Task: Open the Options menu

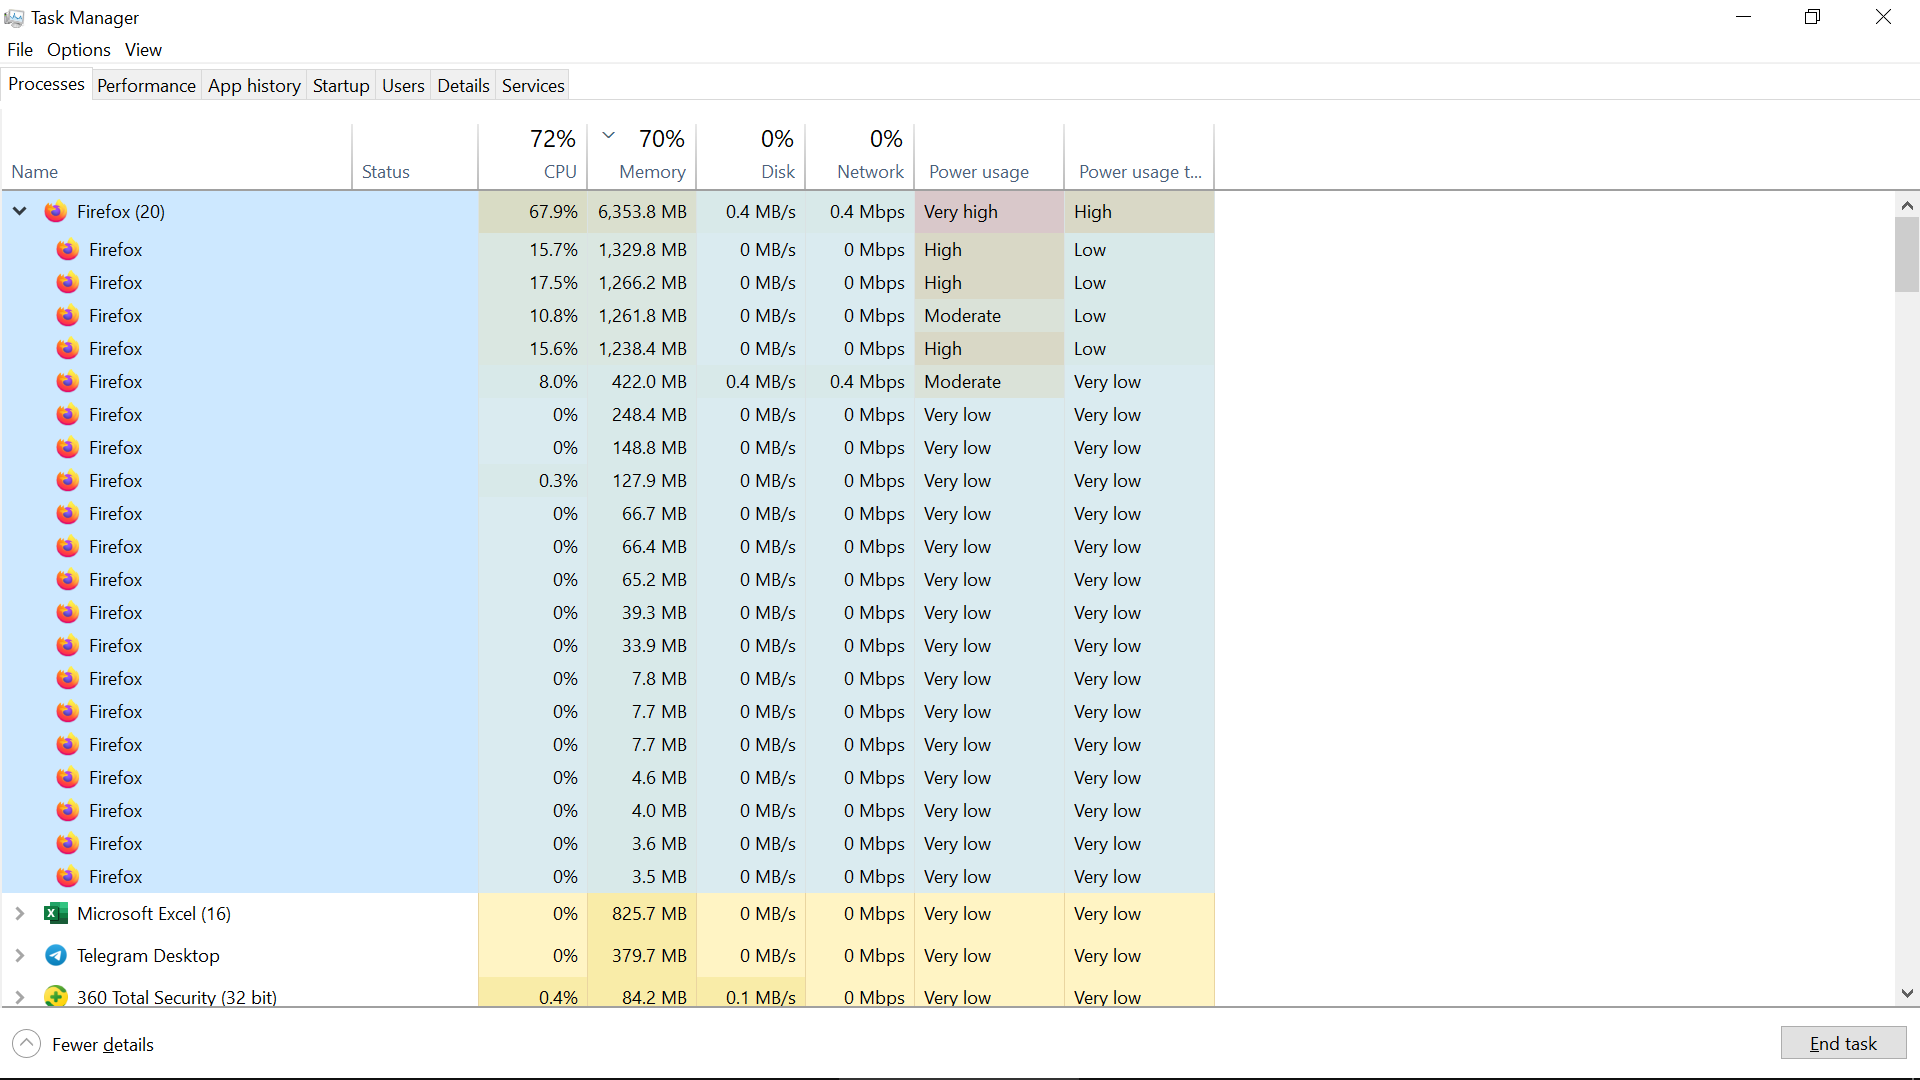Action: pos(79,50)
